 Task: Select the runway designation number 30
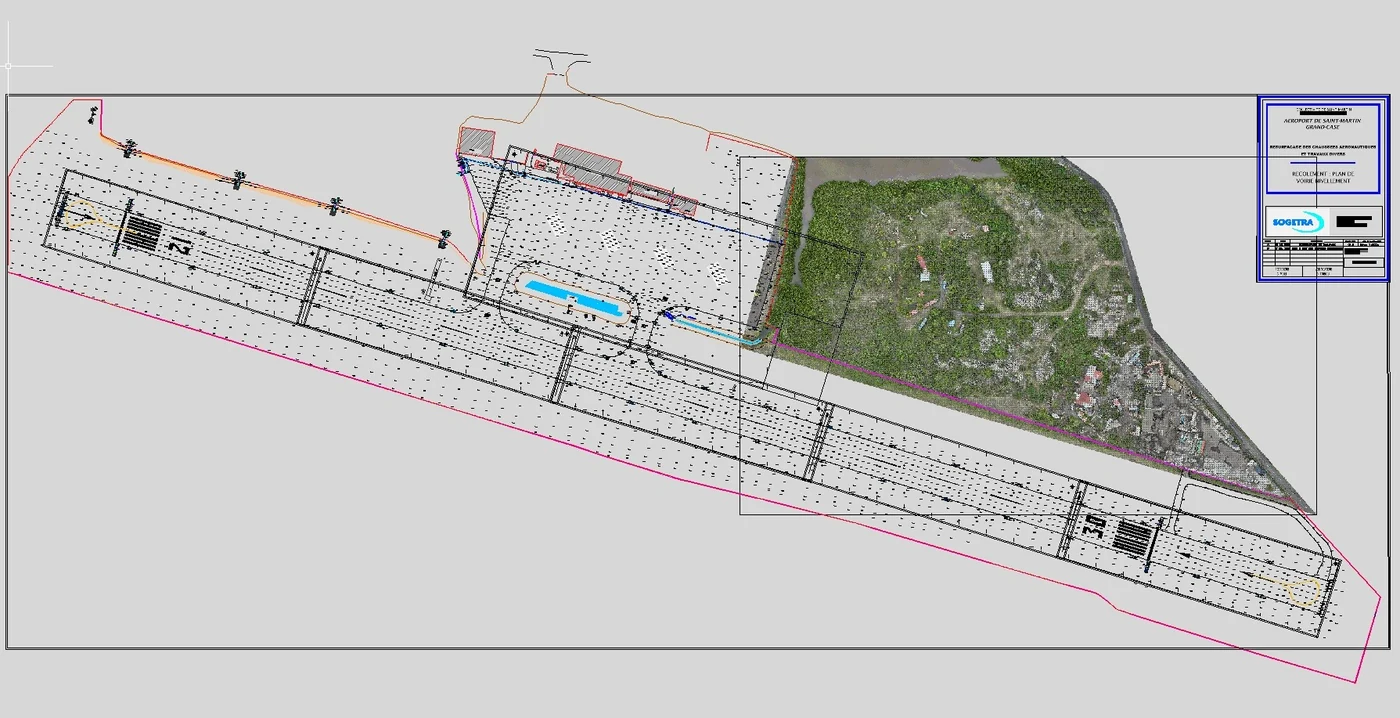click(x=1094, y=525)
